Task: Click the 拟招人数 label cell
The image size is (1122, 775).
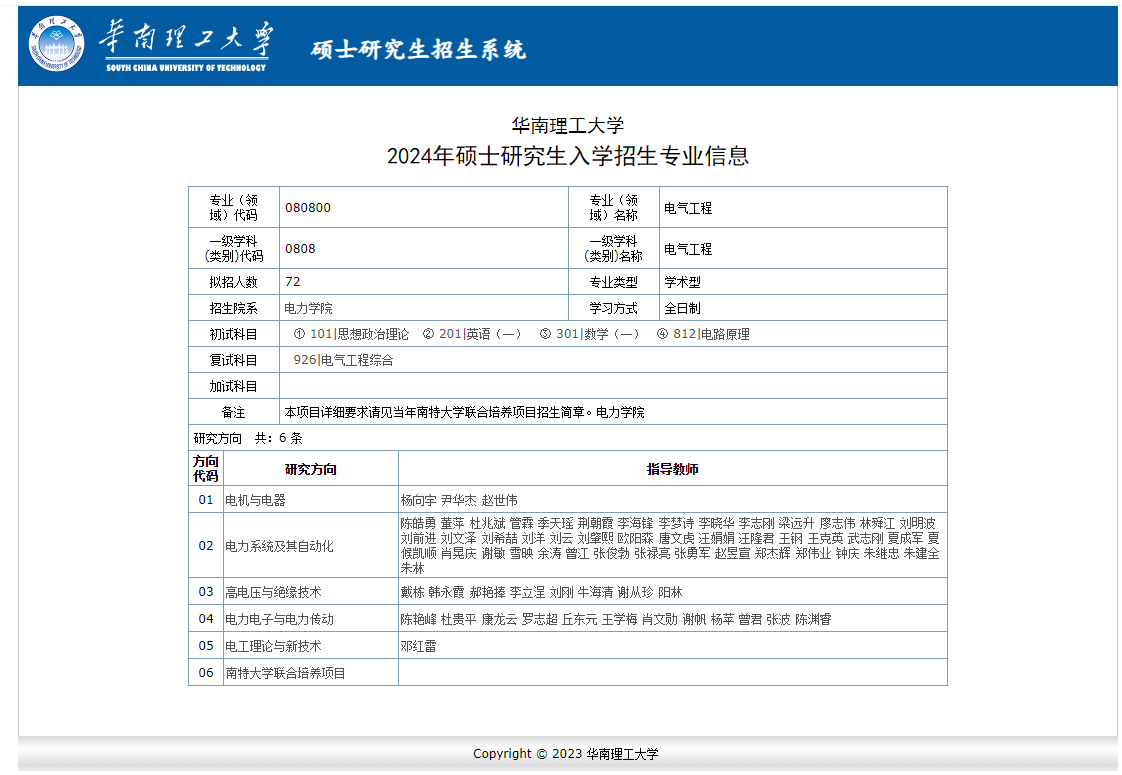Action: (234, 282)
